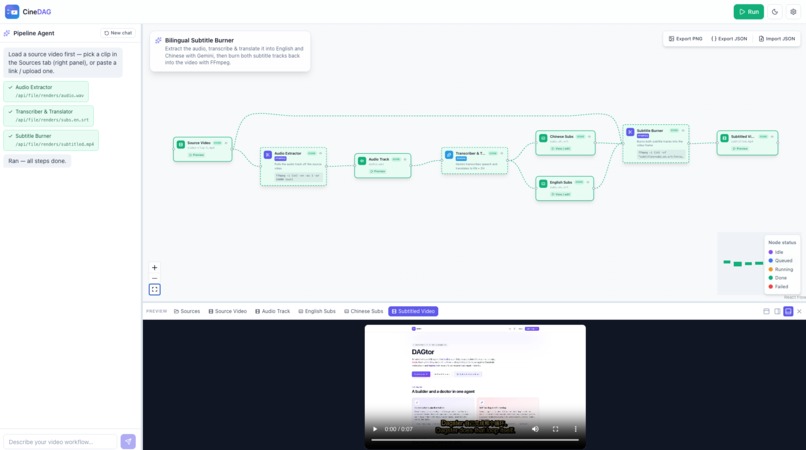
Task: Select Source Video node icon
Action: pos(181,145)
